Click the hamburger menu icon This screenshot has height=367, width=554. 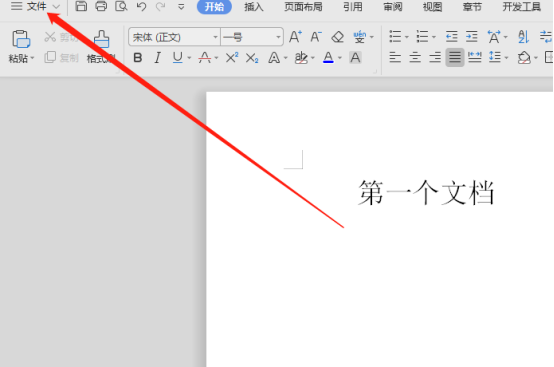(16, 6)
